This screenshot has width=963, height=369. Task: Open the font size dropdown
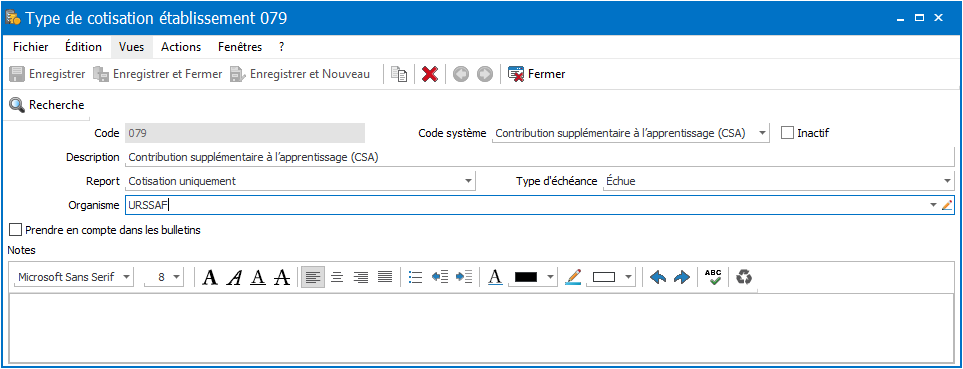177,278
